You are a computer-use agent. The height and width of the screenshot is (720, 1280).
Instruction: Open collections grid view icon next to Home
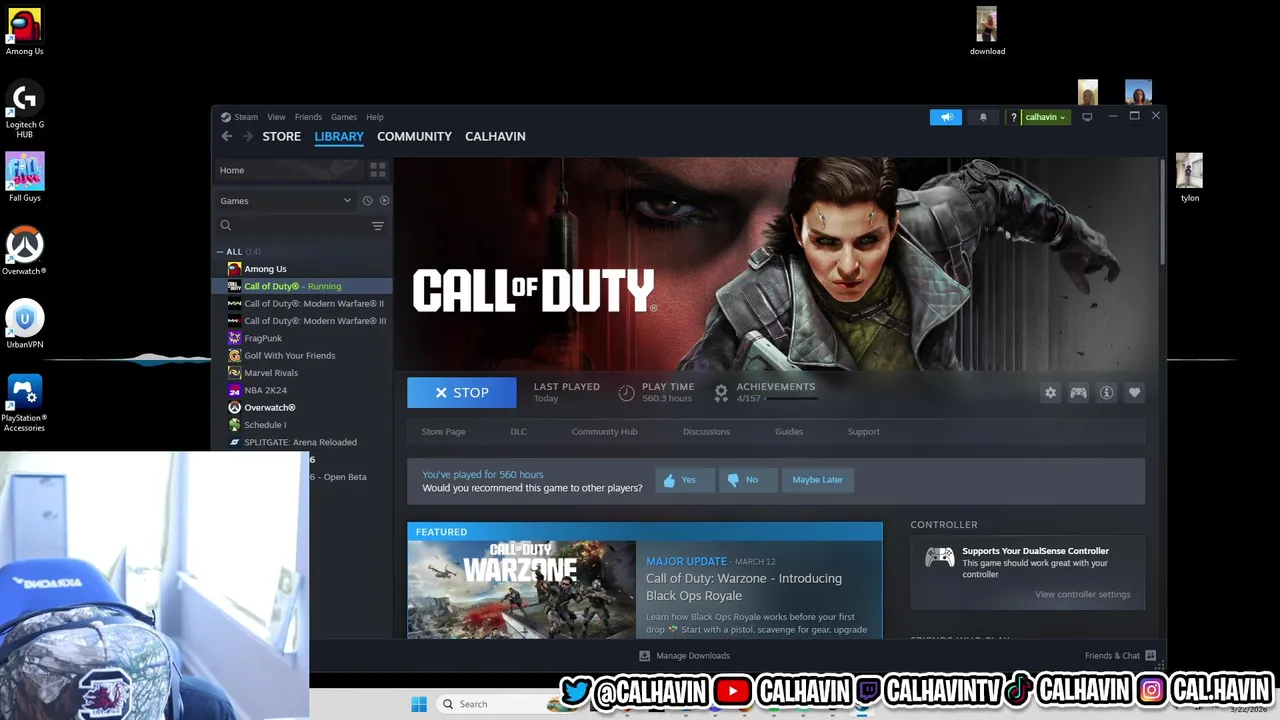(x=378, y=170)
